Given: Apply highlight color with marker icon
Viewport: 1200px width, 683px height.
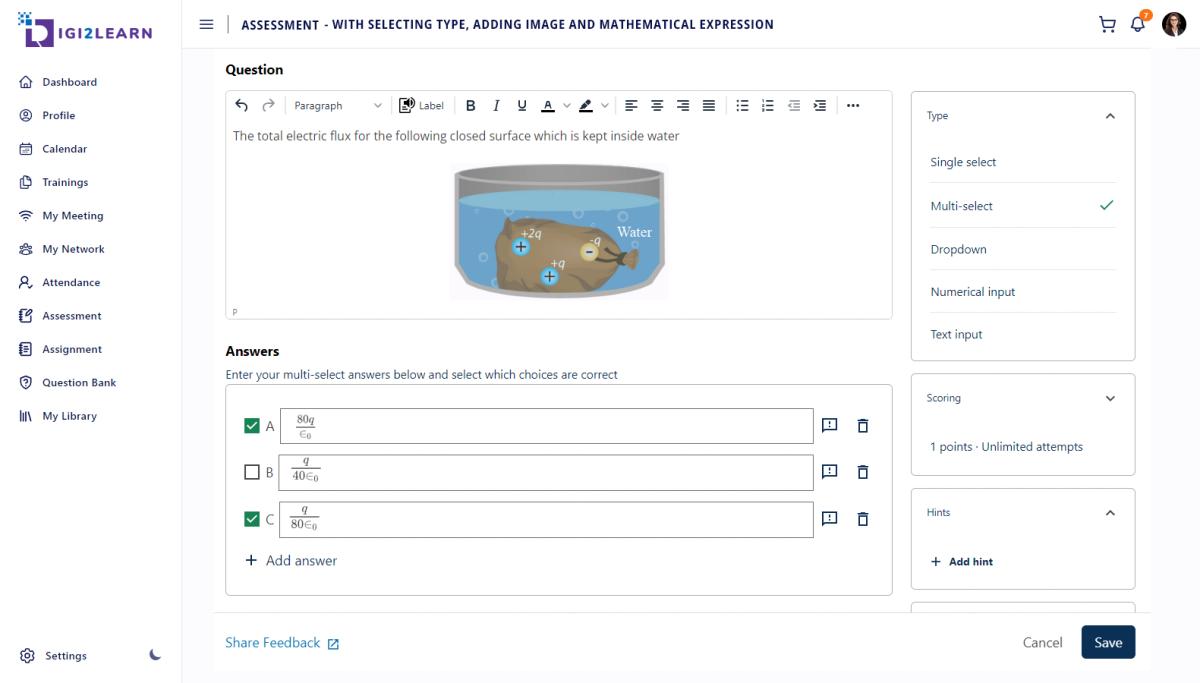Looking at the screenshot, I should (586, 105).
